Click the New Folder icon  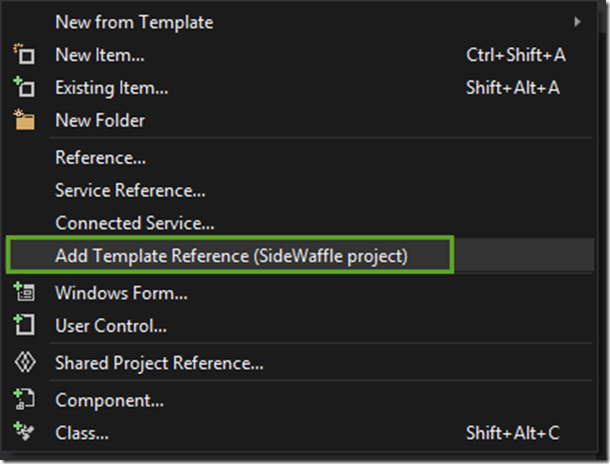tap(24, 119)
